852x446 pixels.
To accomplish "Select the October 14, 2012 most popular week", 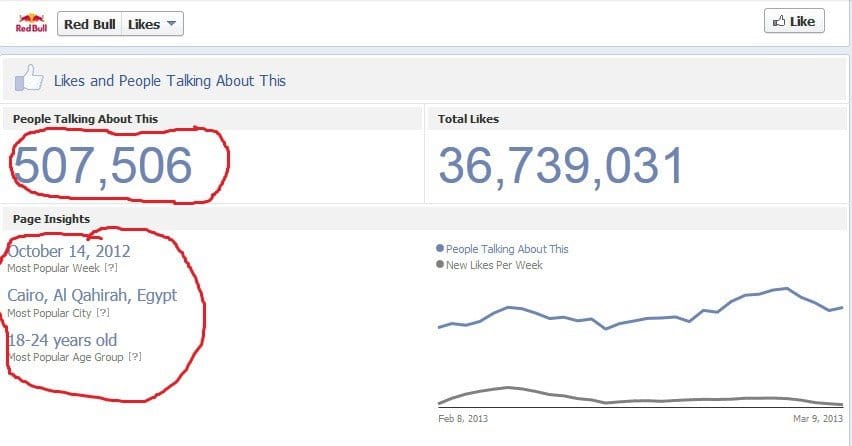I will pos(69,252).
